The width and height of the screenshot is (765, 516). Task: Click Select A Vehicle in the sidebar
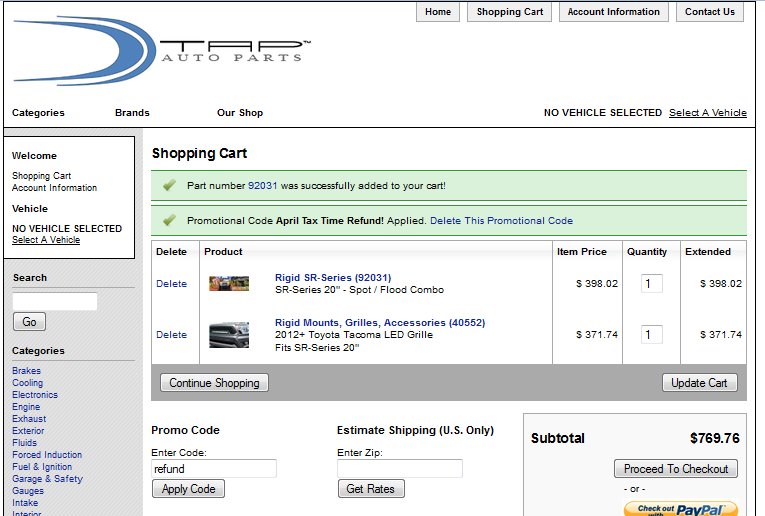(46, 240)
